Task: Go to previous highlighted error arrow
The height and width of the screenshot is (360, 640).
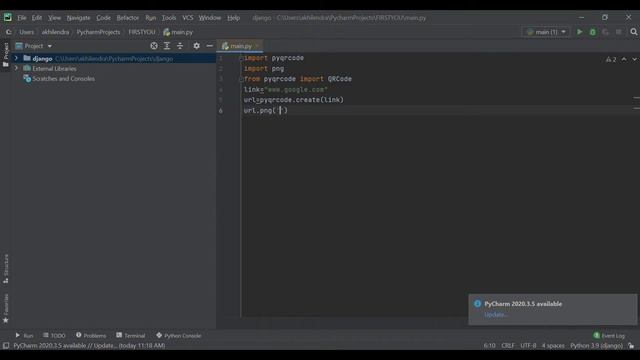Action: (624, 60)
